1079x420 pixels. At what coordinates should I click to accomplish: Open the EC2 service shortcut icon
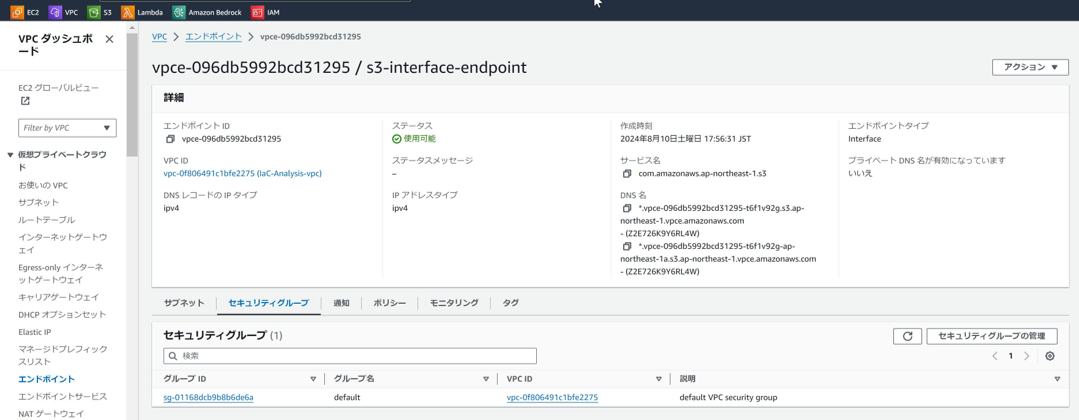[18, 12]
